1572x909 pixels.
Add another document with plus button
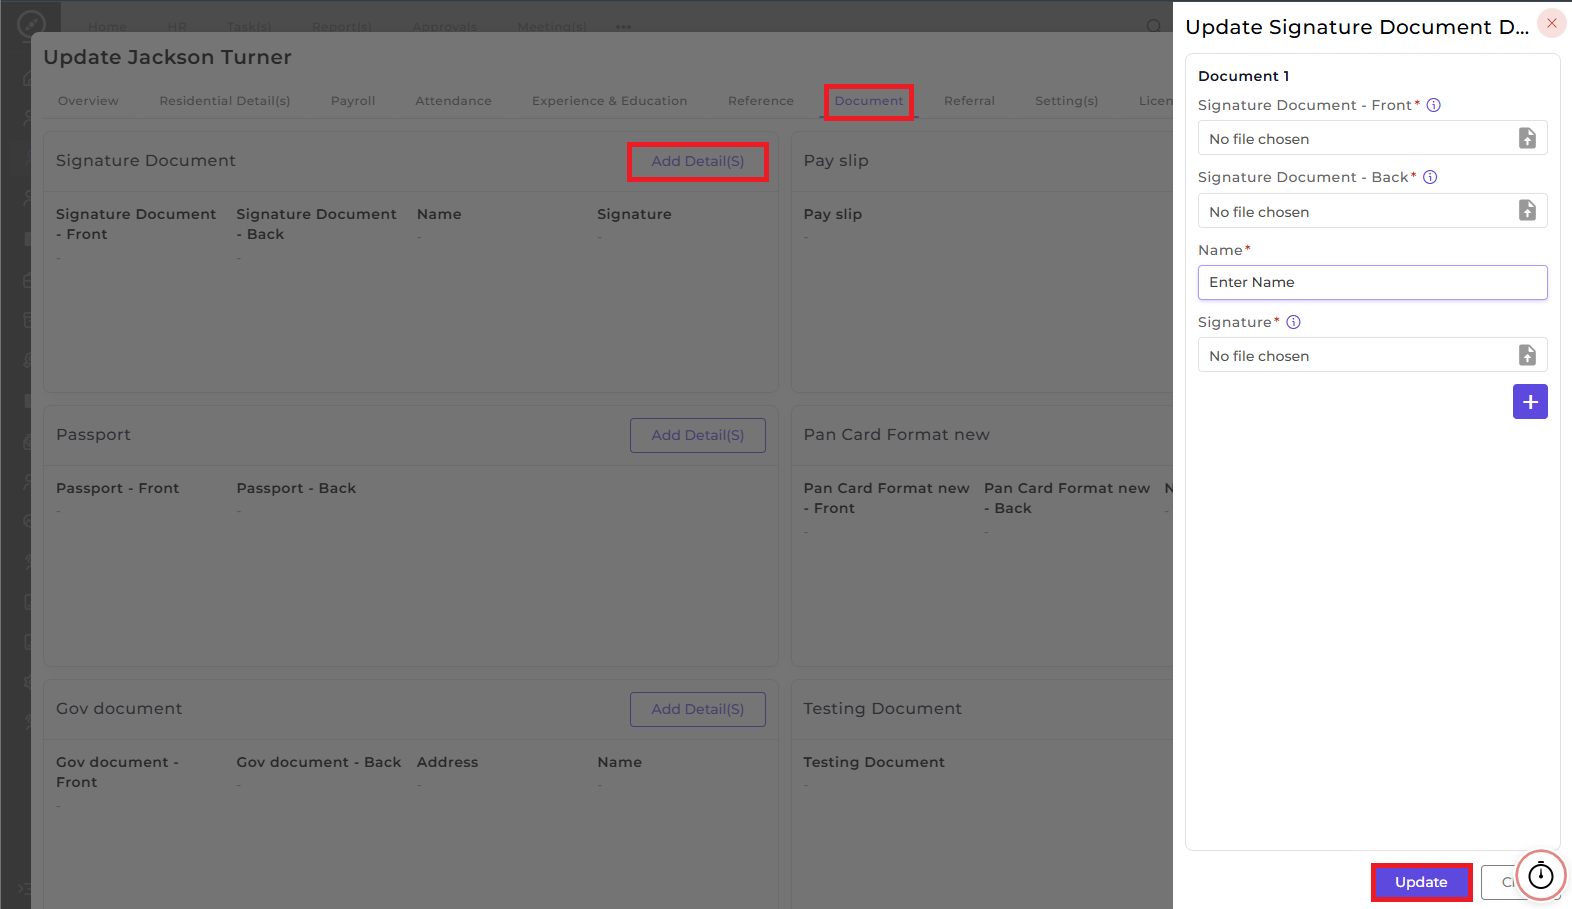(1530, 402)
